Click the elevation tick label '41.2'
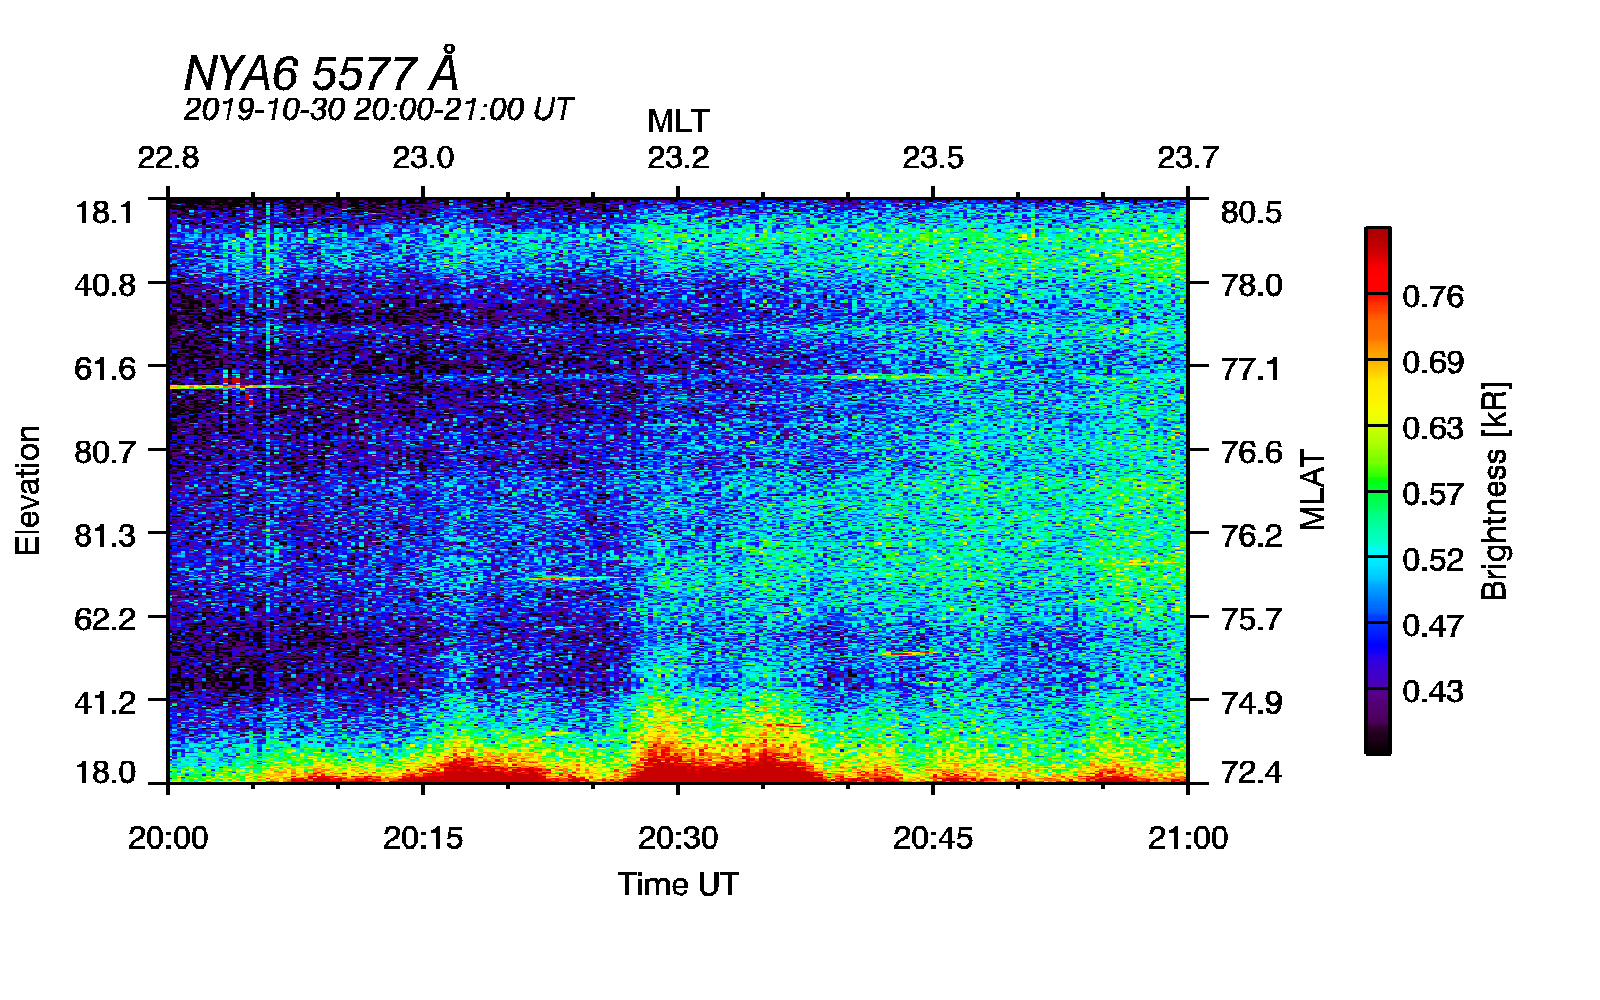The image size is (1600, 1000). [104, 703]
